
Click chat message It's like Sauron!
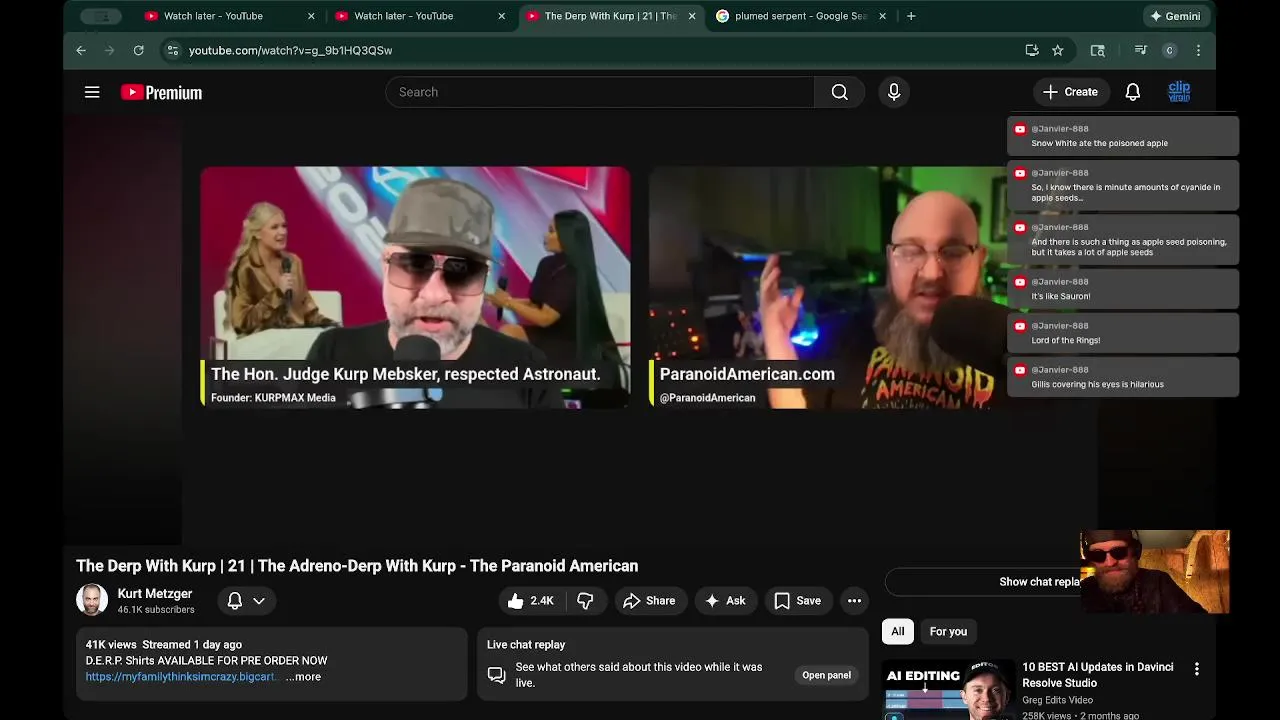point(1123,289)
